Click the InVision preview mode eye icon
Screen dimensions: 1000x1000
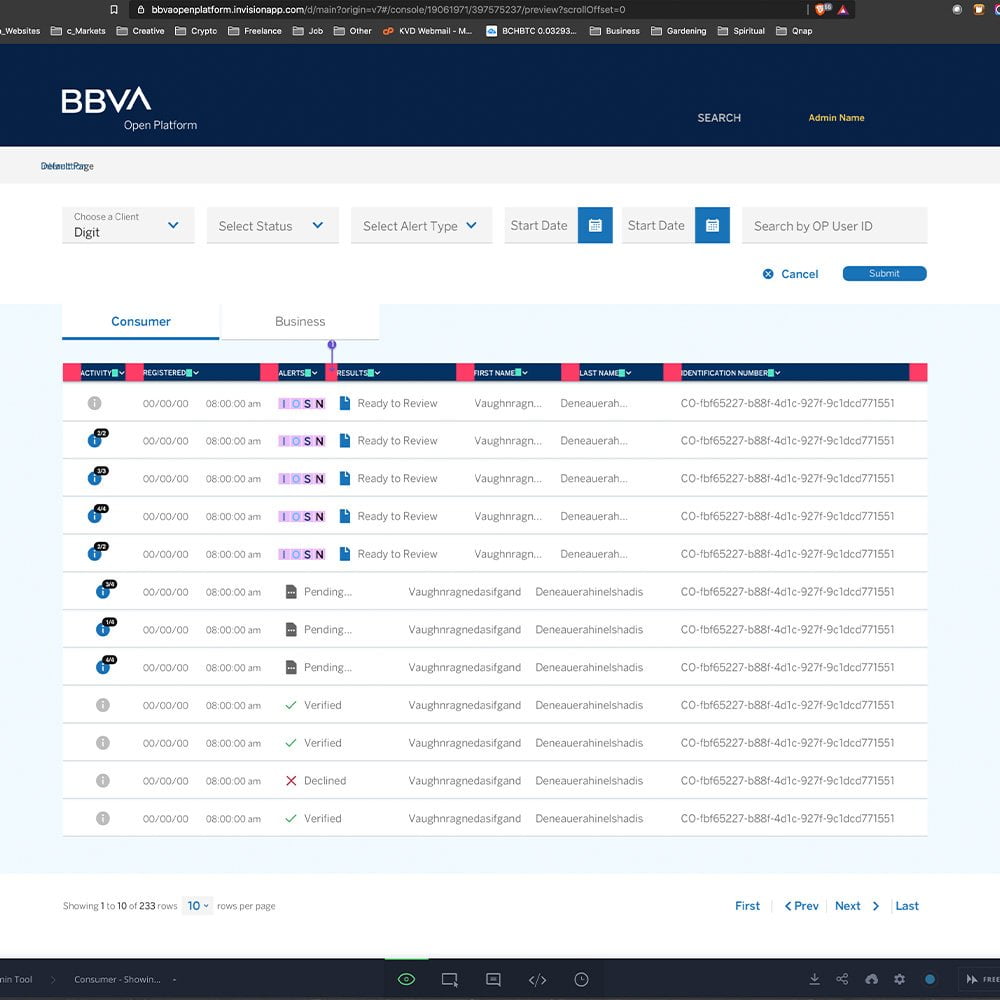point(406,979)
